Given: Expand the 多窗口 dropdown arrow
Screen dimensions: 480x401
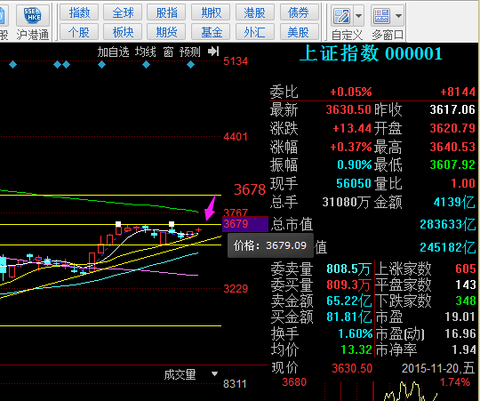Looking at the screenshot, I should pos(398,16).
